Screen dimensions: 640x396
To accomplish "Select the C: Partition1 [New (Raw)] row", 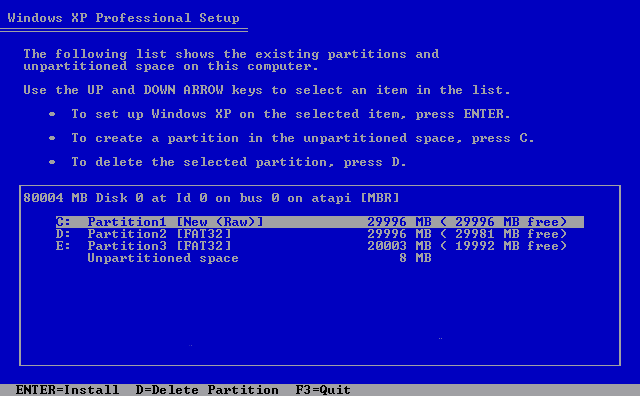I will point(320,222).
